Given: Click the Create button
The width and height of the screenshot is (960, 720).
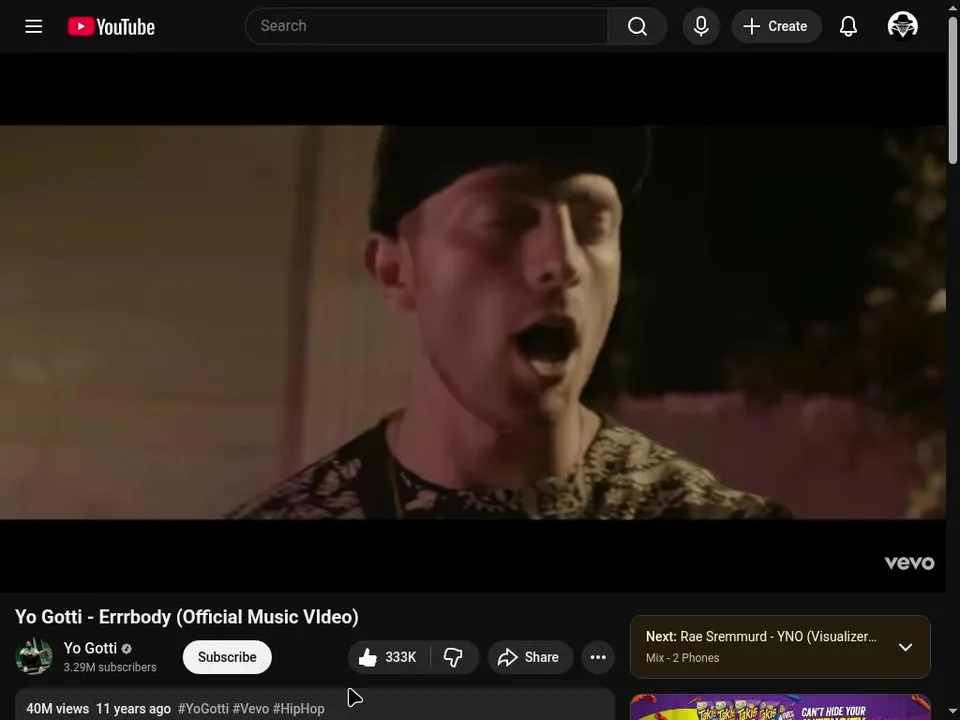Looking at the screenshot, I should [x=776, y=26].
